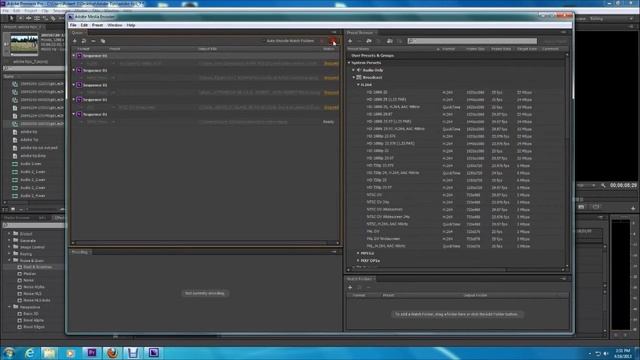
Task: Select the Watch Folders tab
Action: tap(360, 279)
